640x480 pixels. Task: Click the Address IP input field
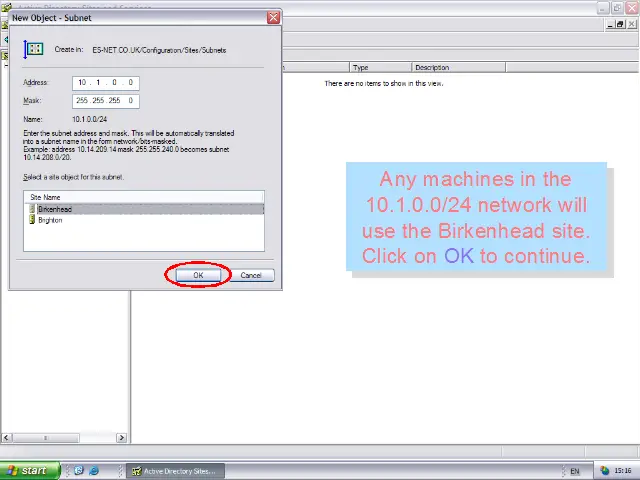[x=105, y=83]
